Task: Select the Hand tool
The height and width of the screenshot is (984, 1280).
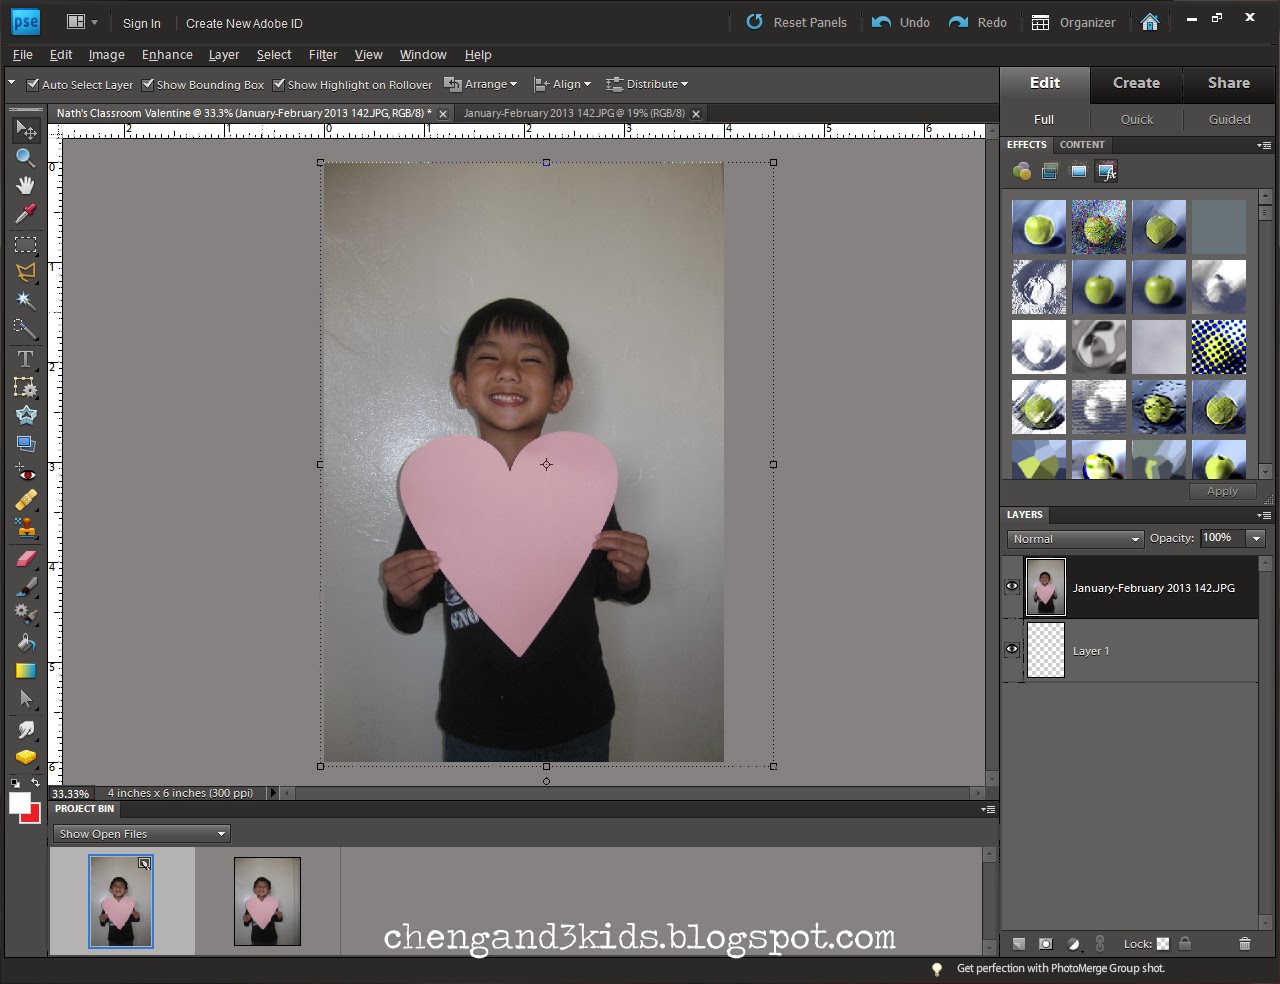Action: (25, 185)
